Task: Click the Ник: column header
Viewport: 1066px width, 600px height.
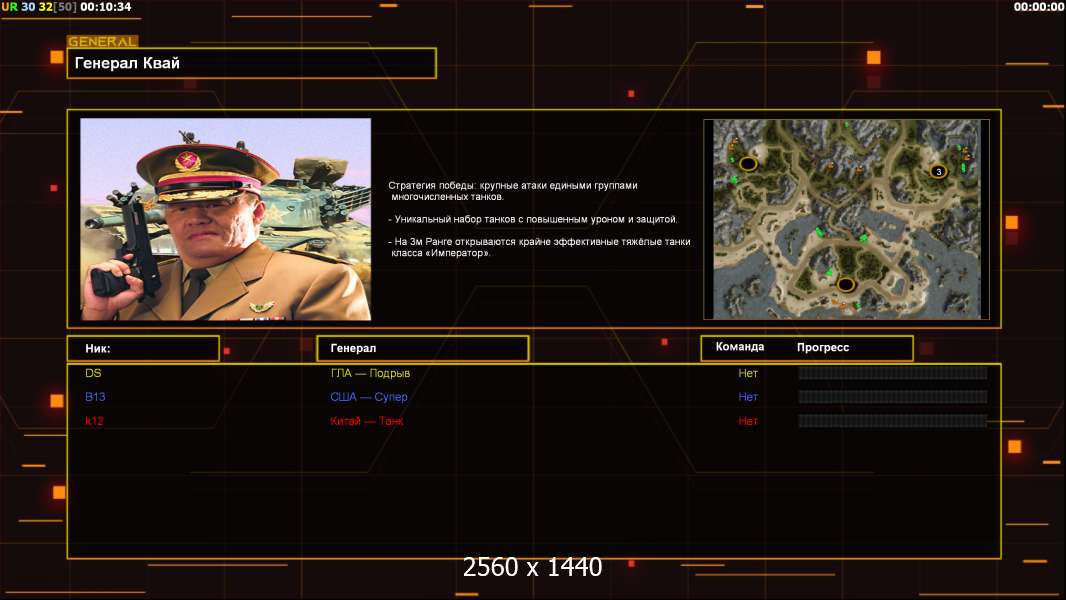Action: (x=143, y=348)
